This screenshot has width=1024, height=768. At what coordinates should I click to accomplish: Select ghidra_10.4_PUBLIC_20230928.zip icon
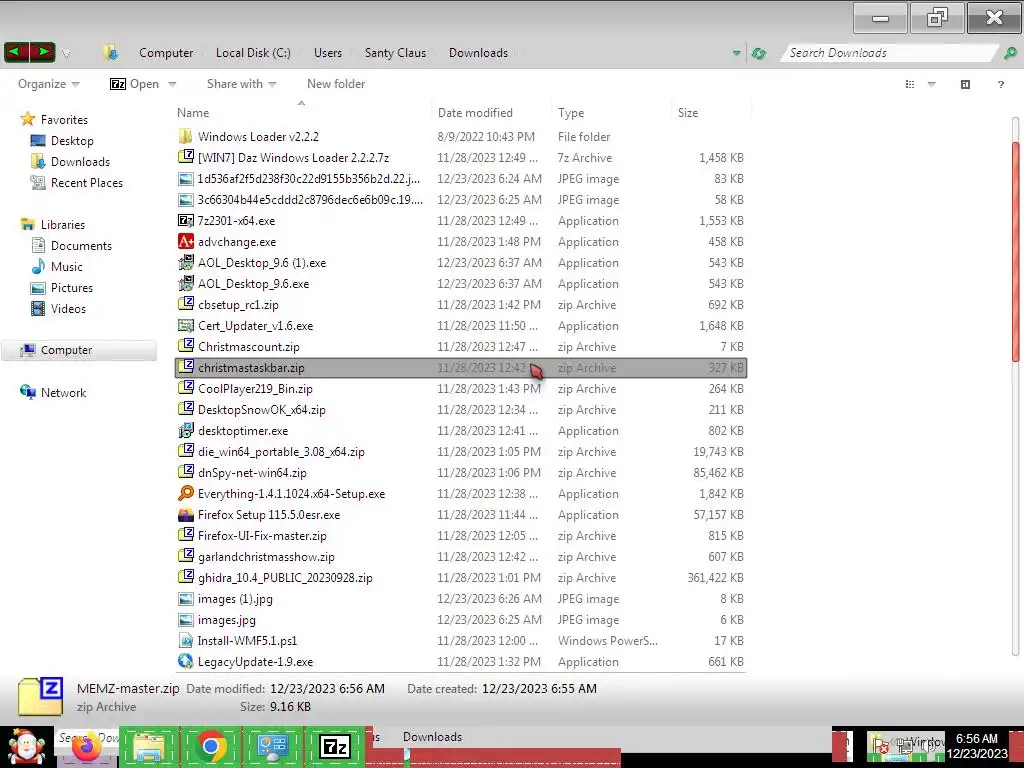pos(185,577)
